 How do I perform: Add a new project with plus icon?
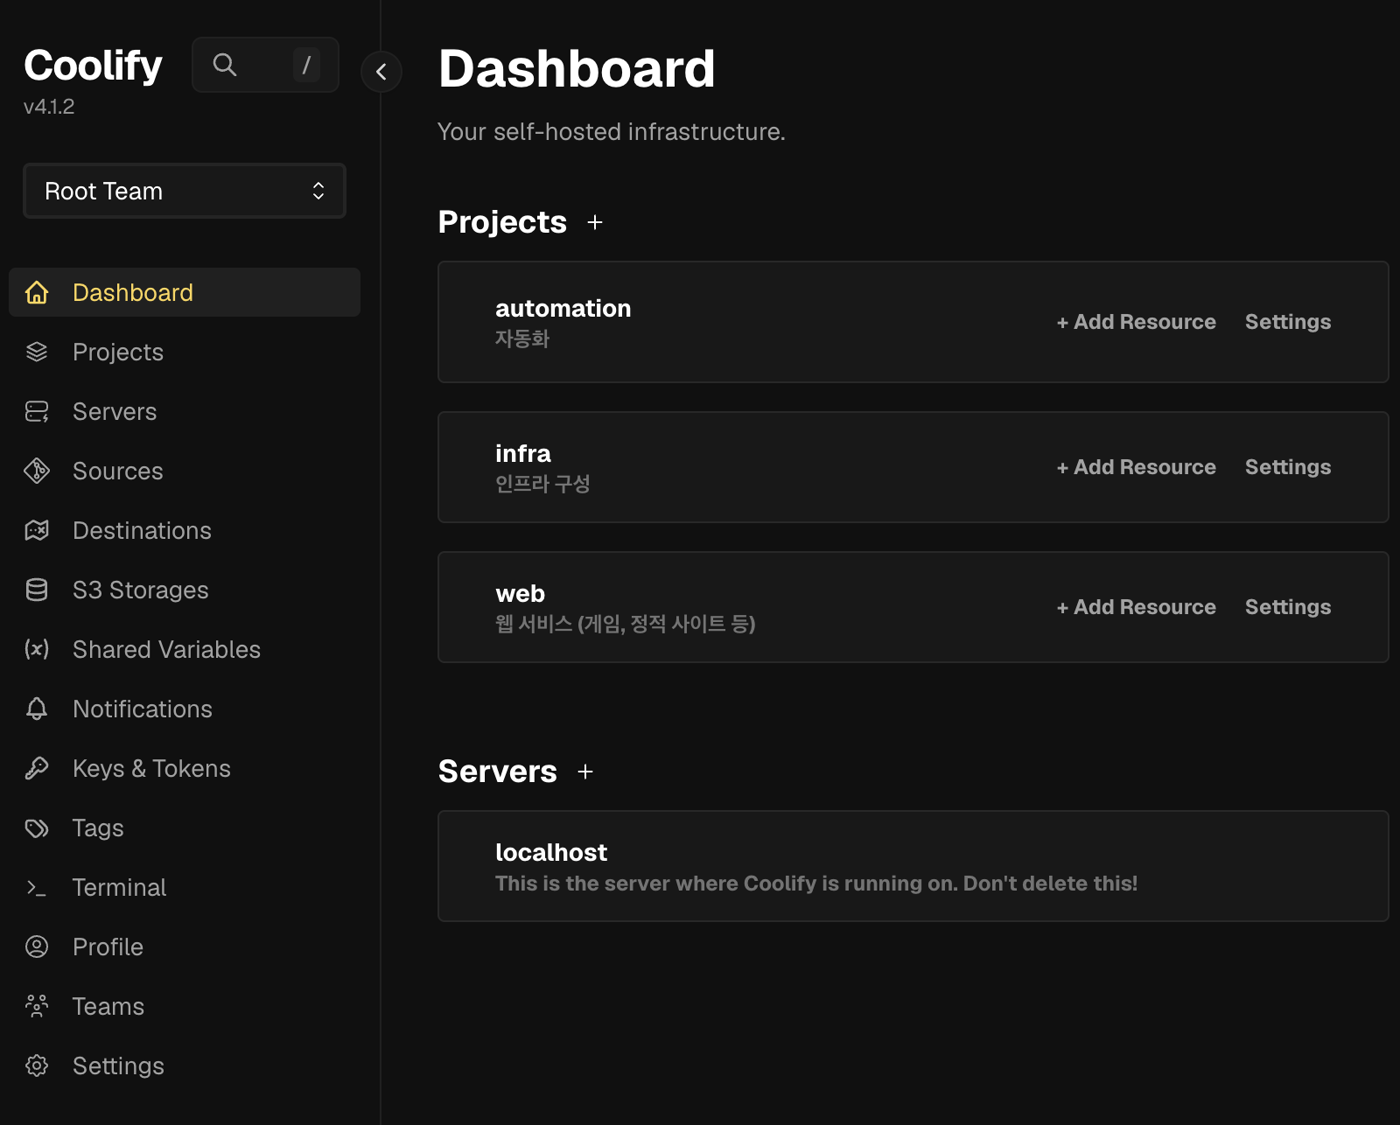tap(595, 222)
